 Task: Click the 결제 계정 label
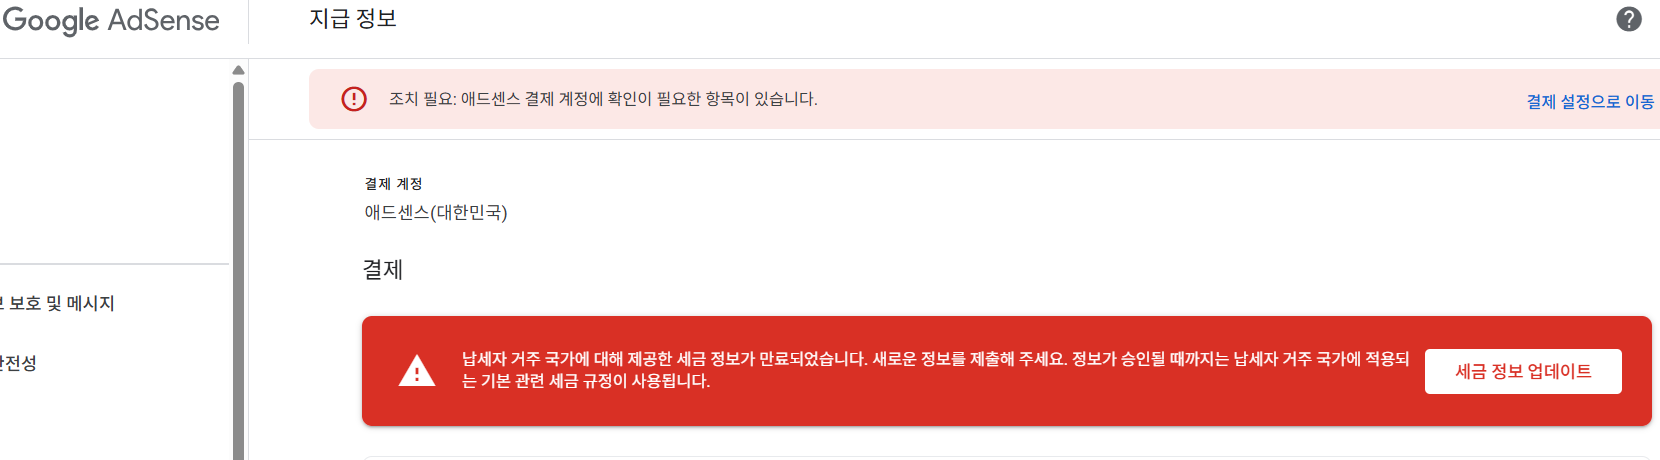393,184
